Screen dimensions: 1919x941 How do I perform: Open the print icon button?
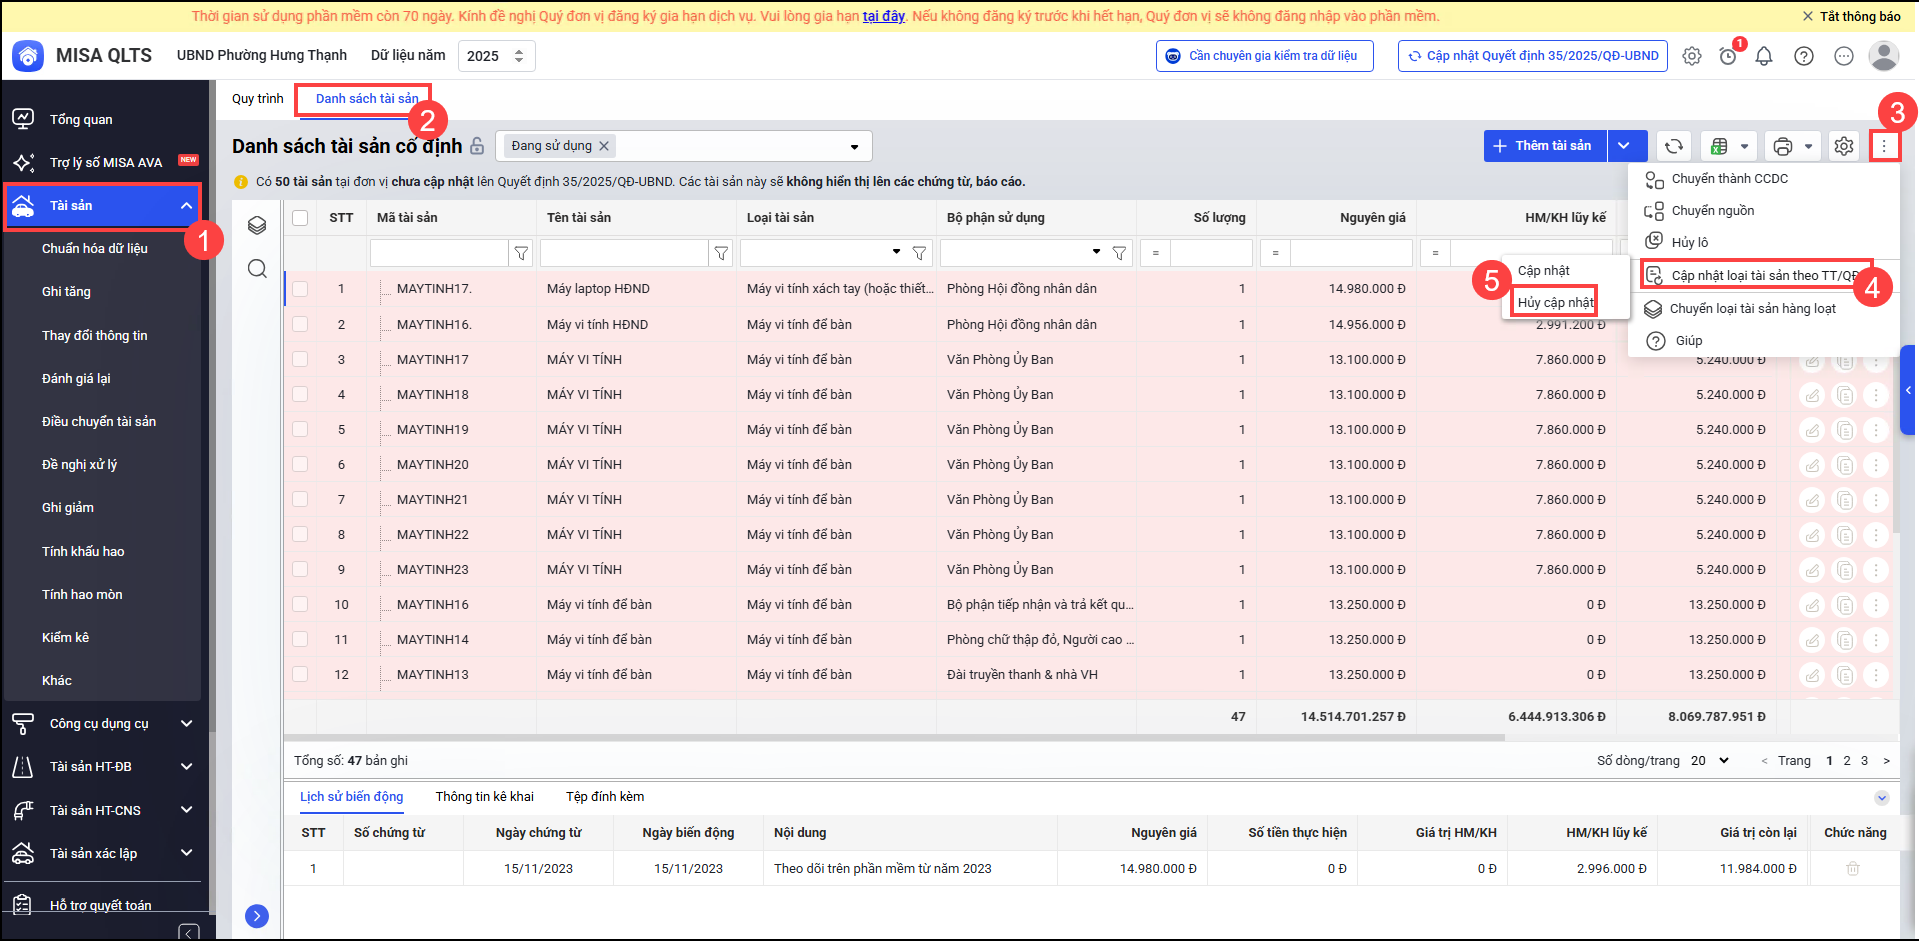[1782, 146]
